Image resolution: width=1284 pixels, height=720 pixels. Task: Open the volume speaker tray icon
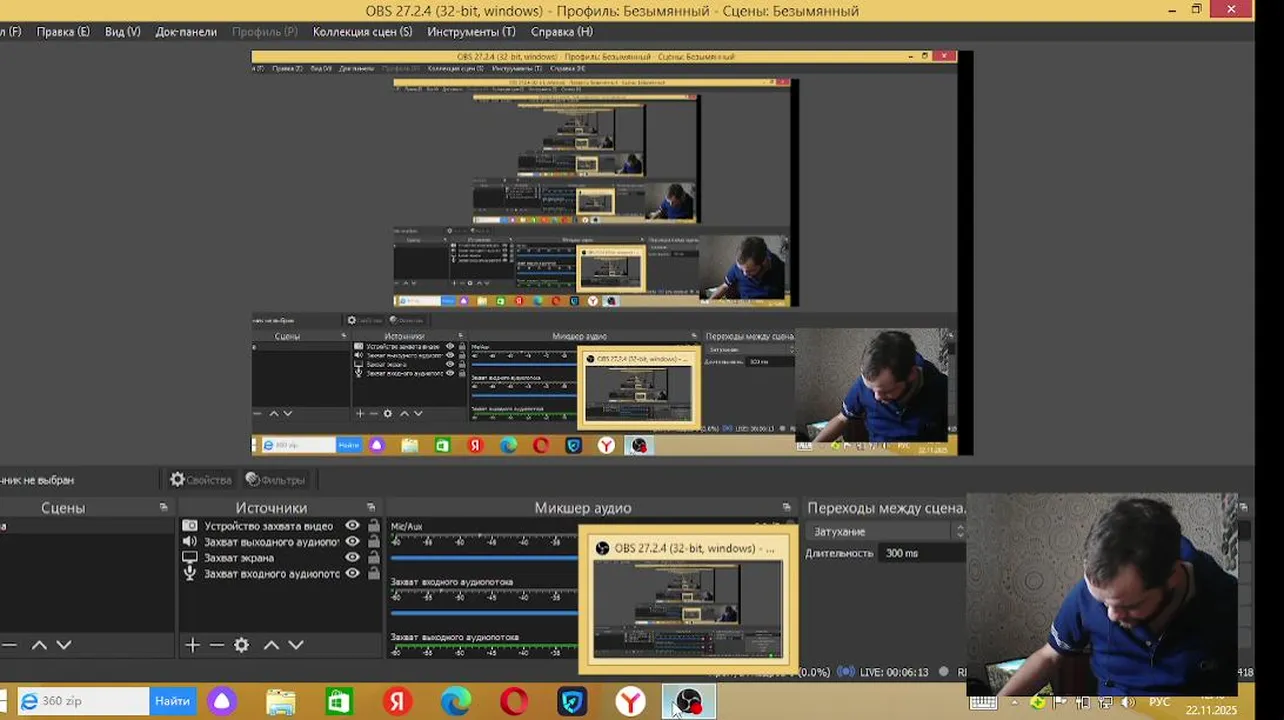[x=1127, y=703]
